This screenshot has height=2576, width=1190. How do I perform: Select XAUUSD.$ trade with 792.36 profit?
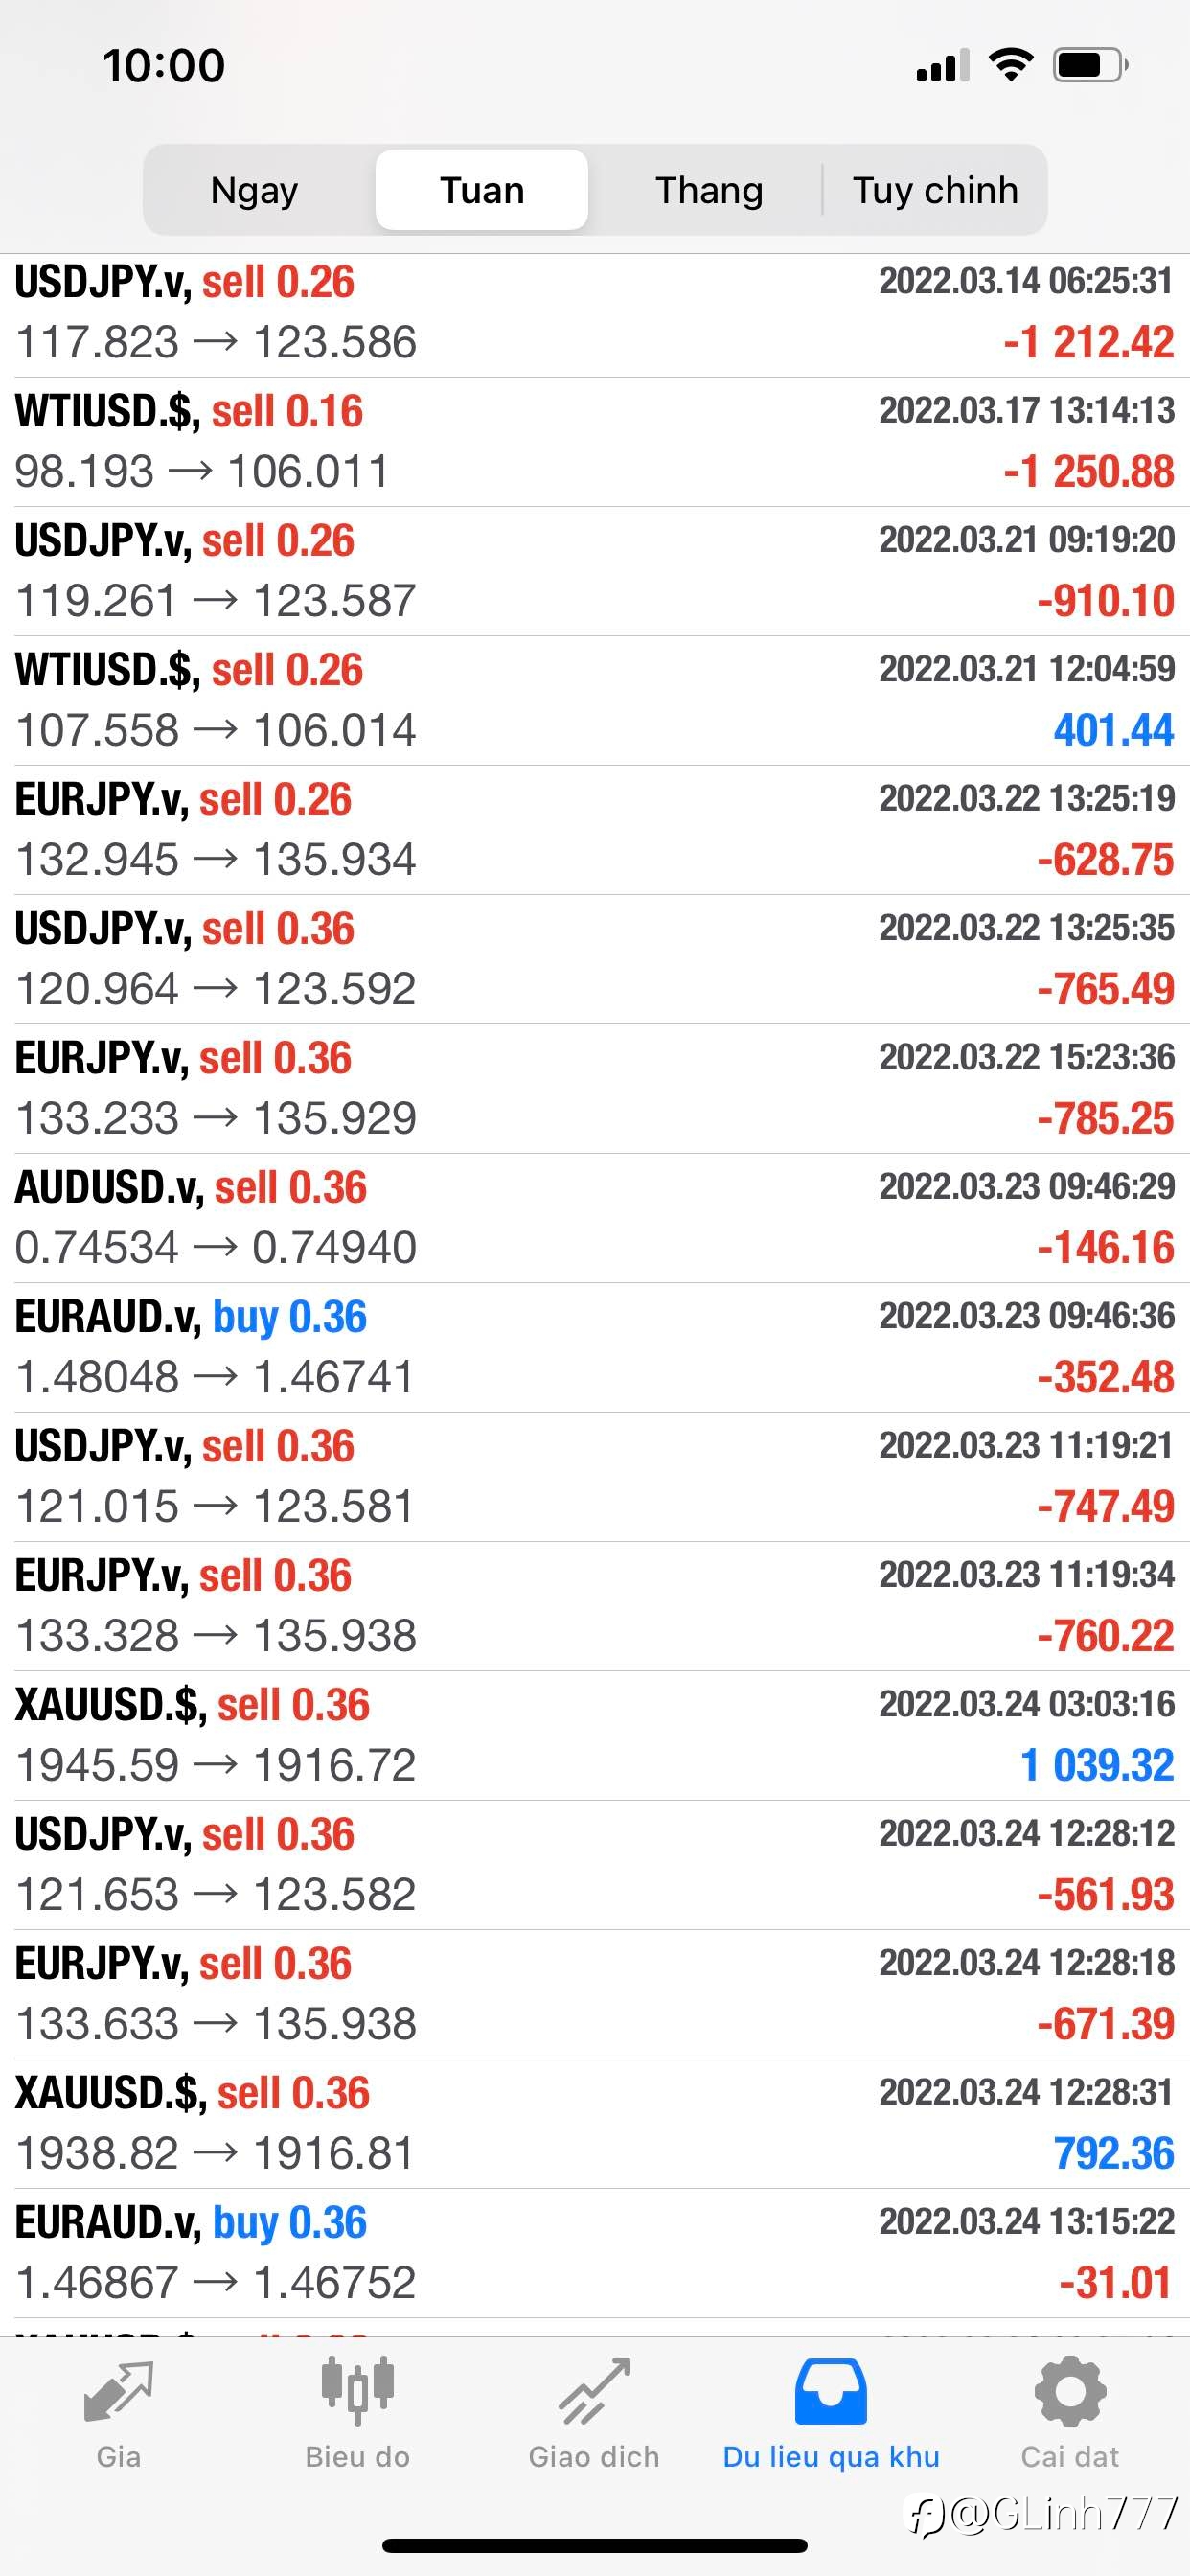point(595,2124)
